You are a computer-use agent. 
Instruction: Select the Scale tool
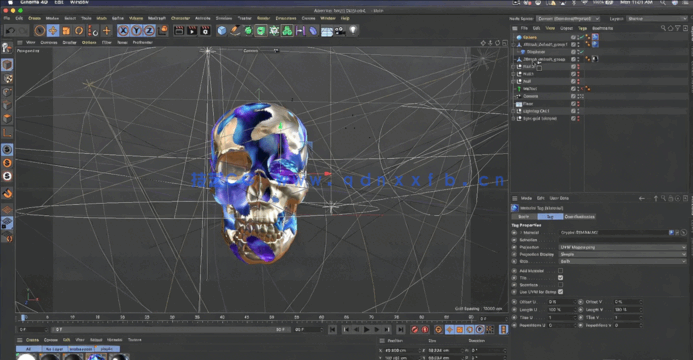pos(66,30)
